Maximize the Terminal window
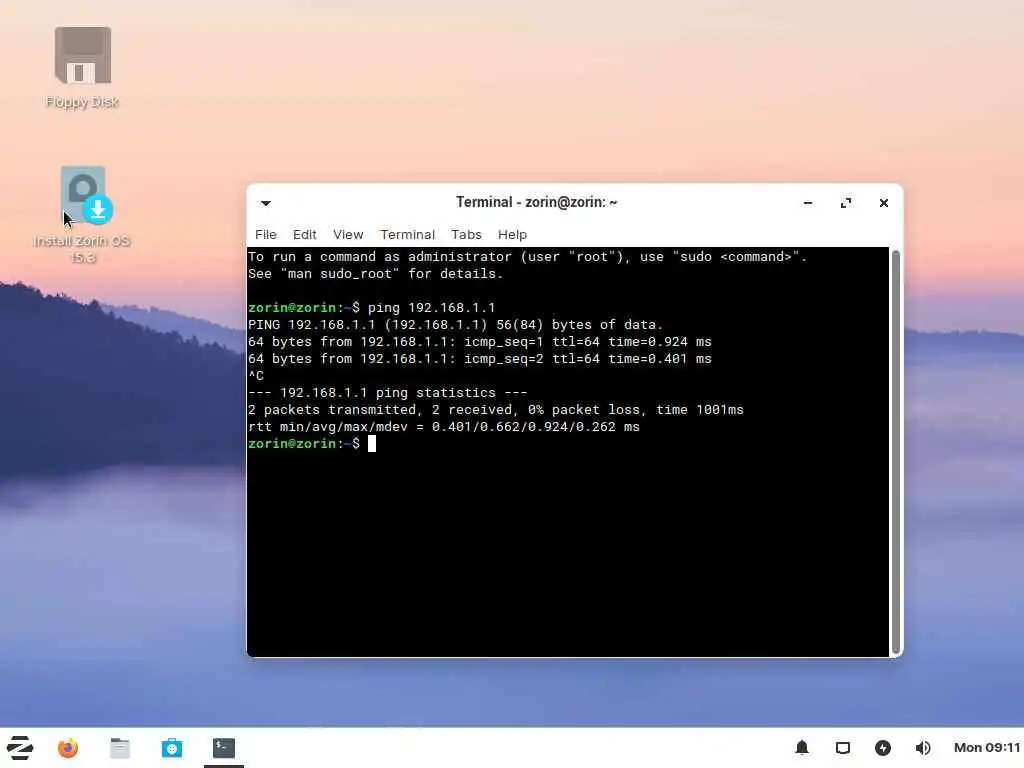The width and height of the screenshot is (1024, 768). pos(846,203)
